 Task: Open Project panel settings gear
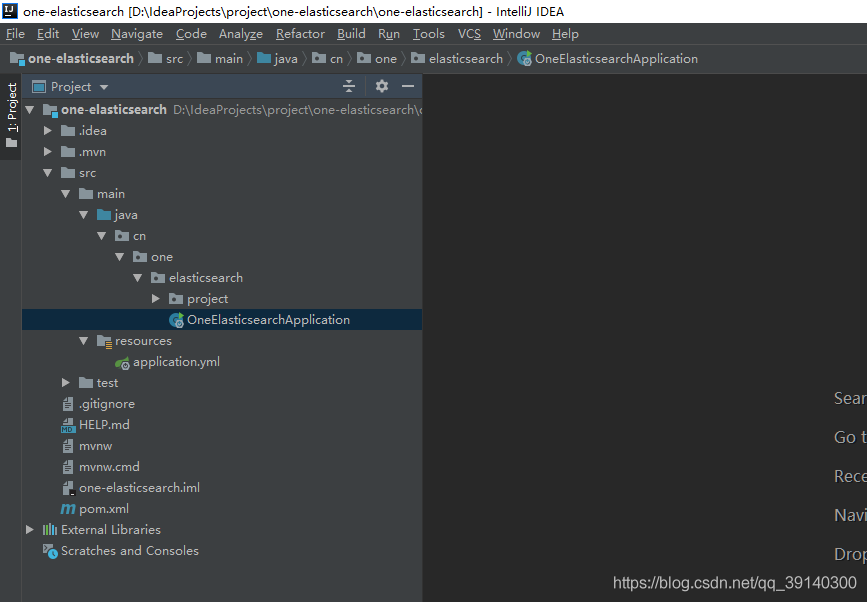[382, 86]
